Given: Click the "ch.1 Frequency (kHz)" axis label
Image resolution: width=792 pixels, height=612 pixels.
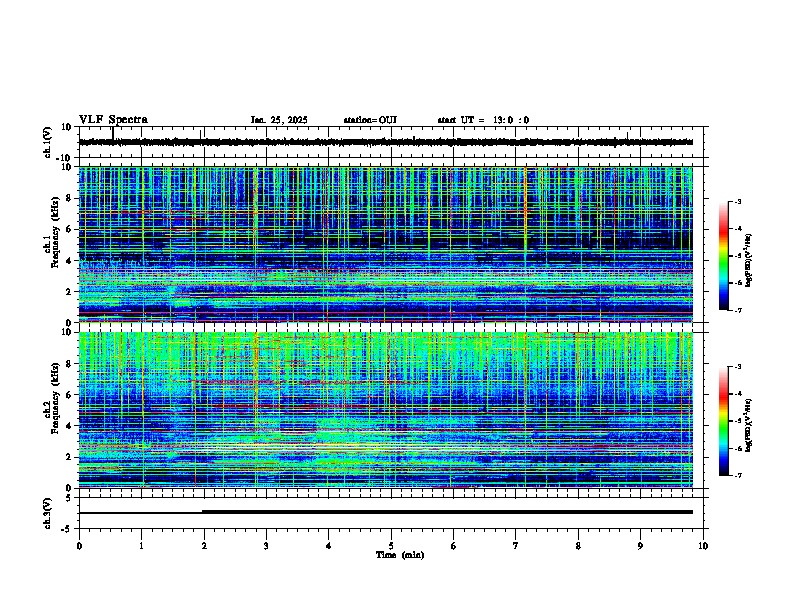Looking at the screenshot, I should [51, 232].
